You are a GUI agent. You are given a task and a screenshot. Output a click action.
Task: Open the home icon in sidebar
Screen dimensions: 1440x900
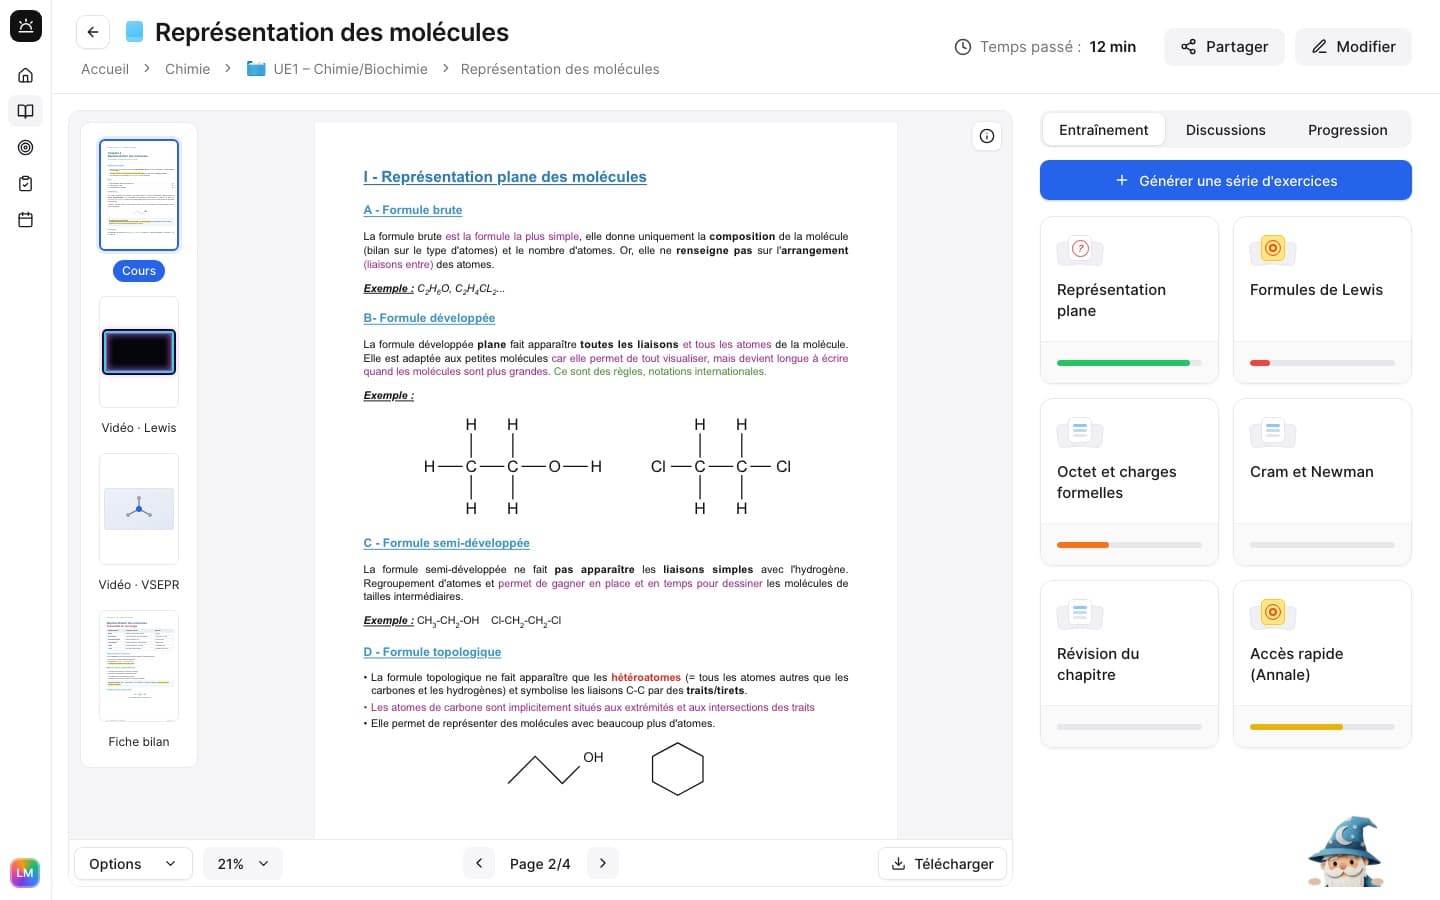click(x=26, y=75)
